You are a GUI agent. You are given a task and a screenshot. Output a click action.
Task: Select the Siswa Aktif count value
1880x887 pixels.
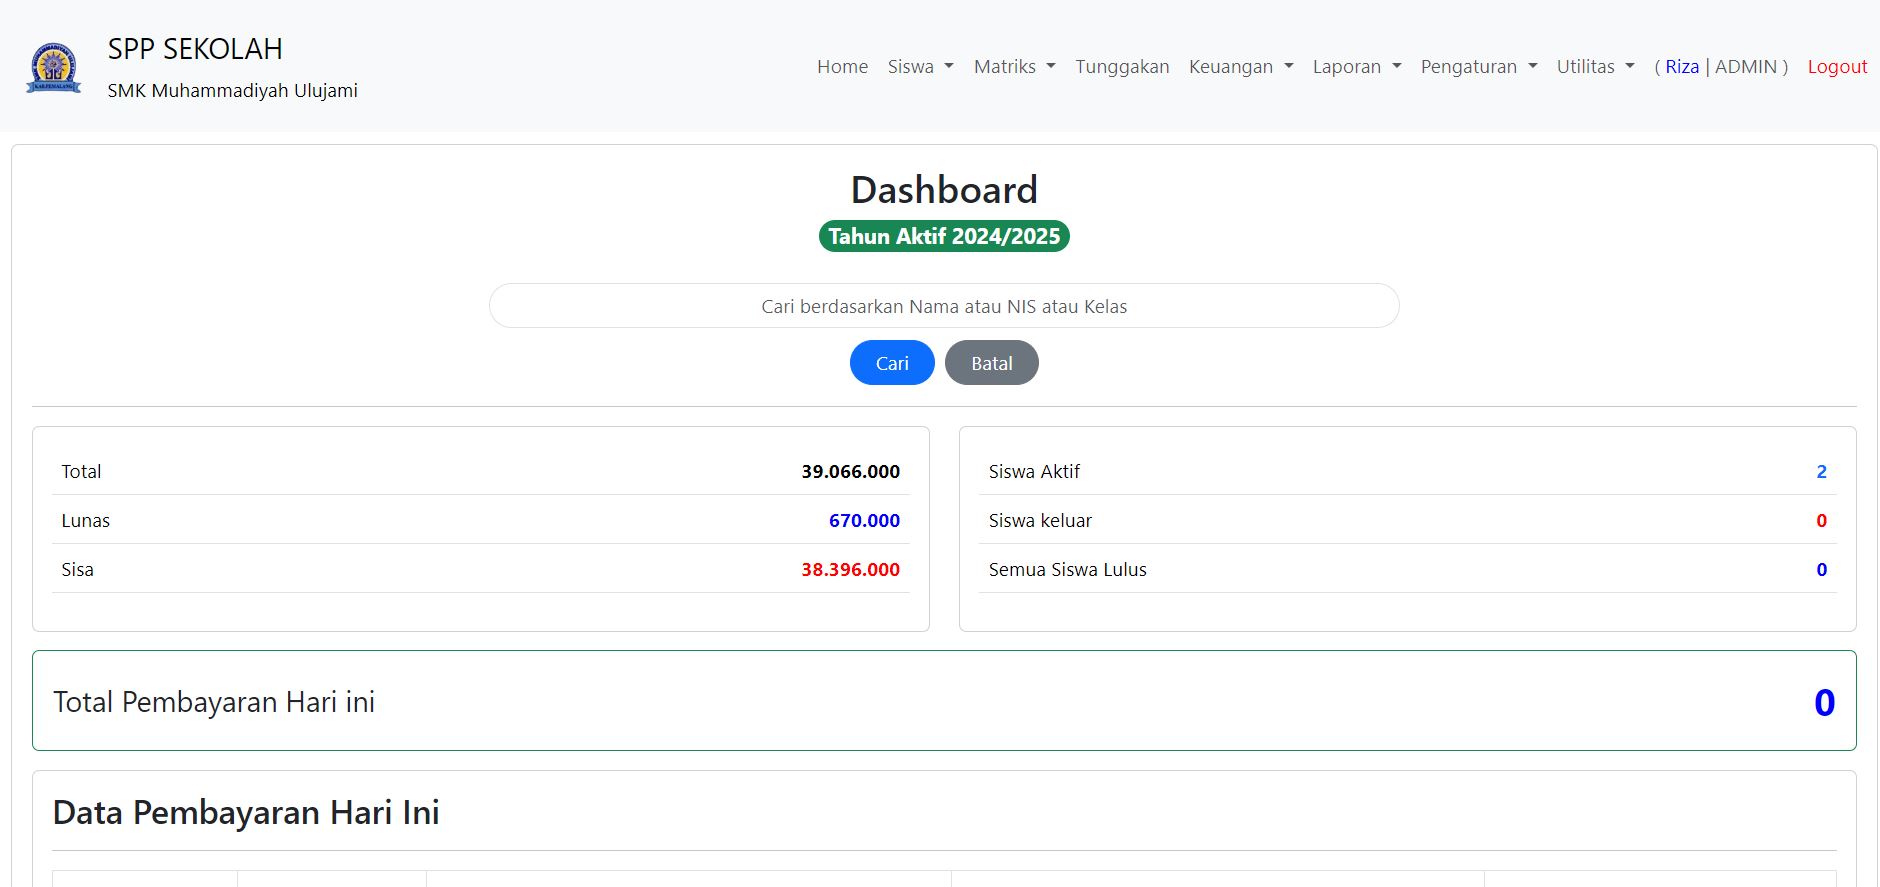point(1821,472)
